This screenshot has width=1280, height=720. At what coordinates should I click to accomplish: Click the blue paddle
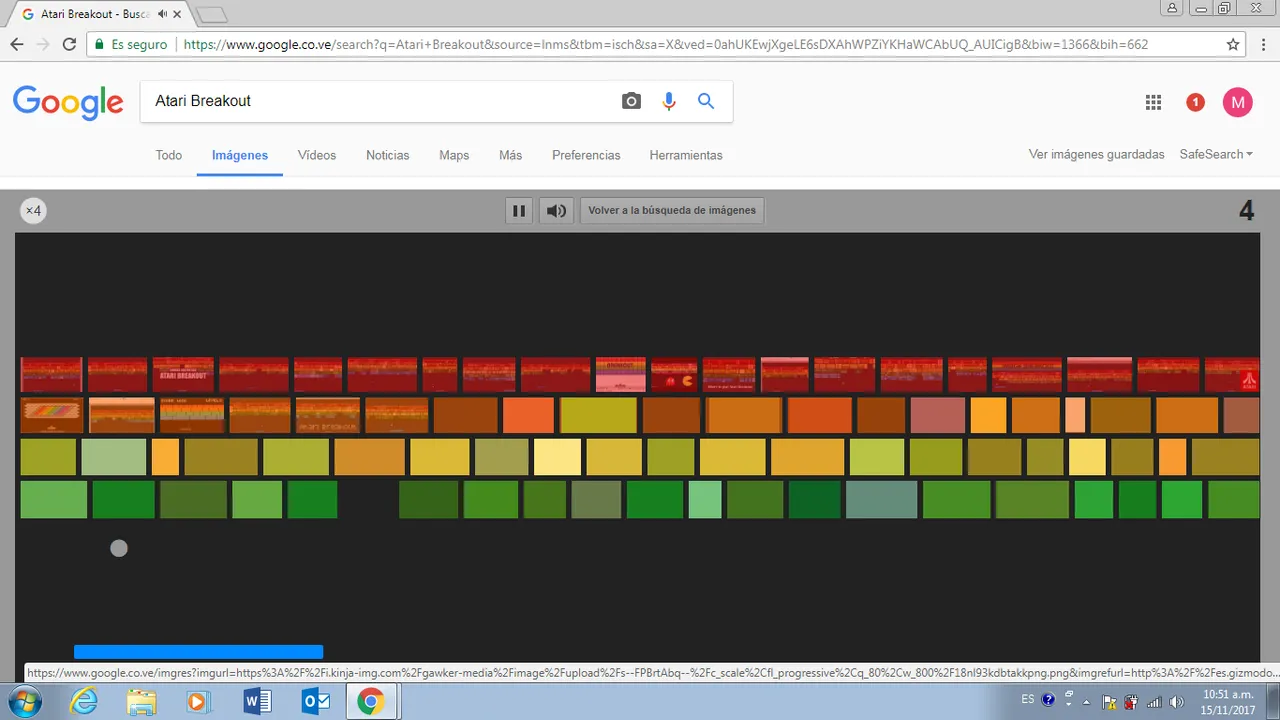(198, 652)
